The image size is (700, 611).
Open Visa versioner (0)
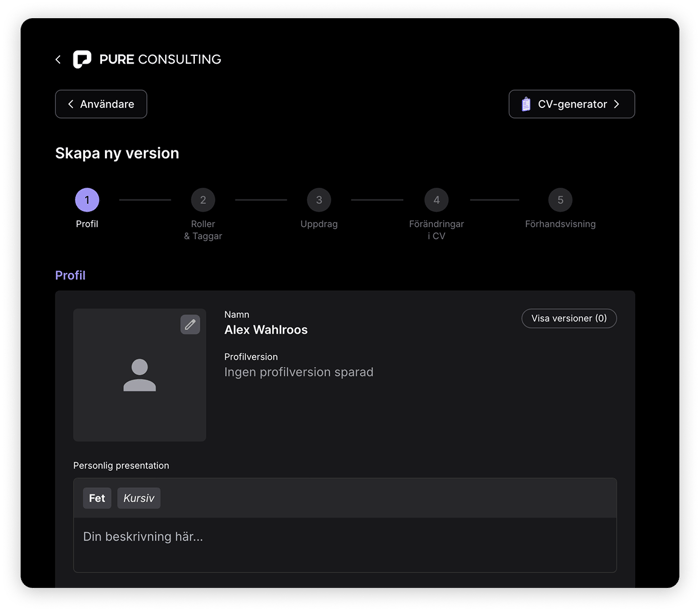click(x=569, y=319)
